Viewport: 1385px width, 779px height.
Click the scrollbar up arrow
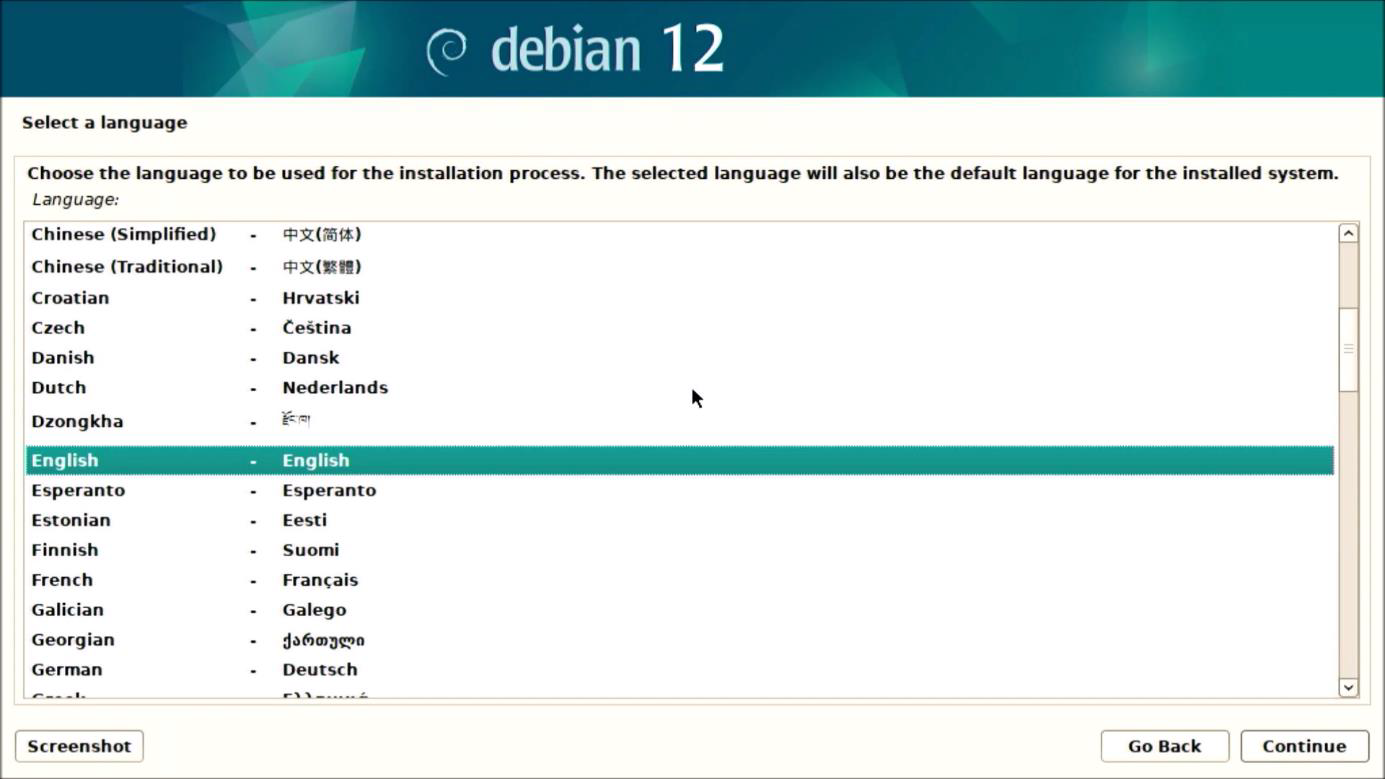click(x=1348, y=233)
